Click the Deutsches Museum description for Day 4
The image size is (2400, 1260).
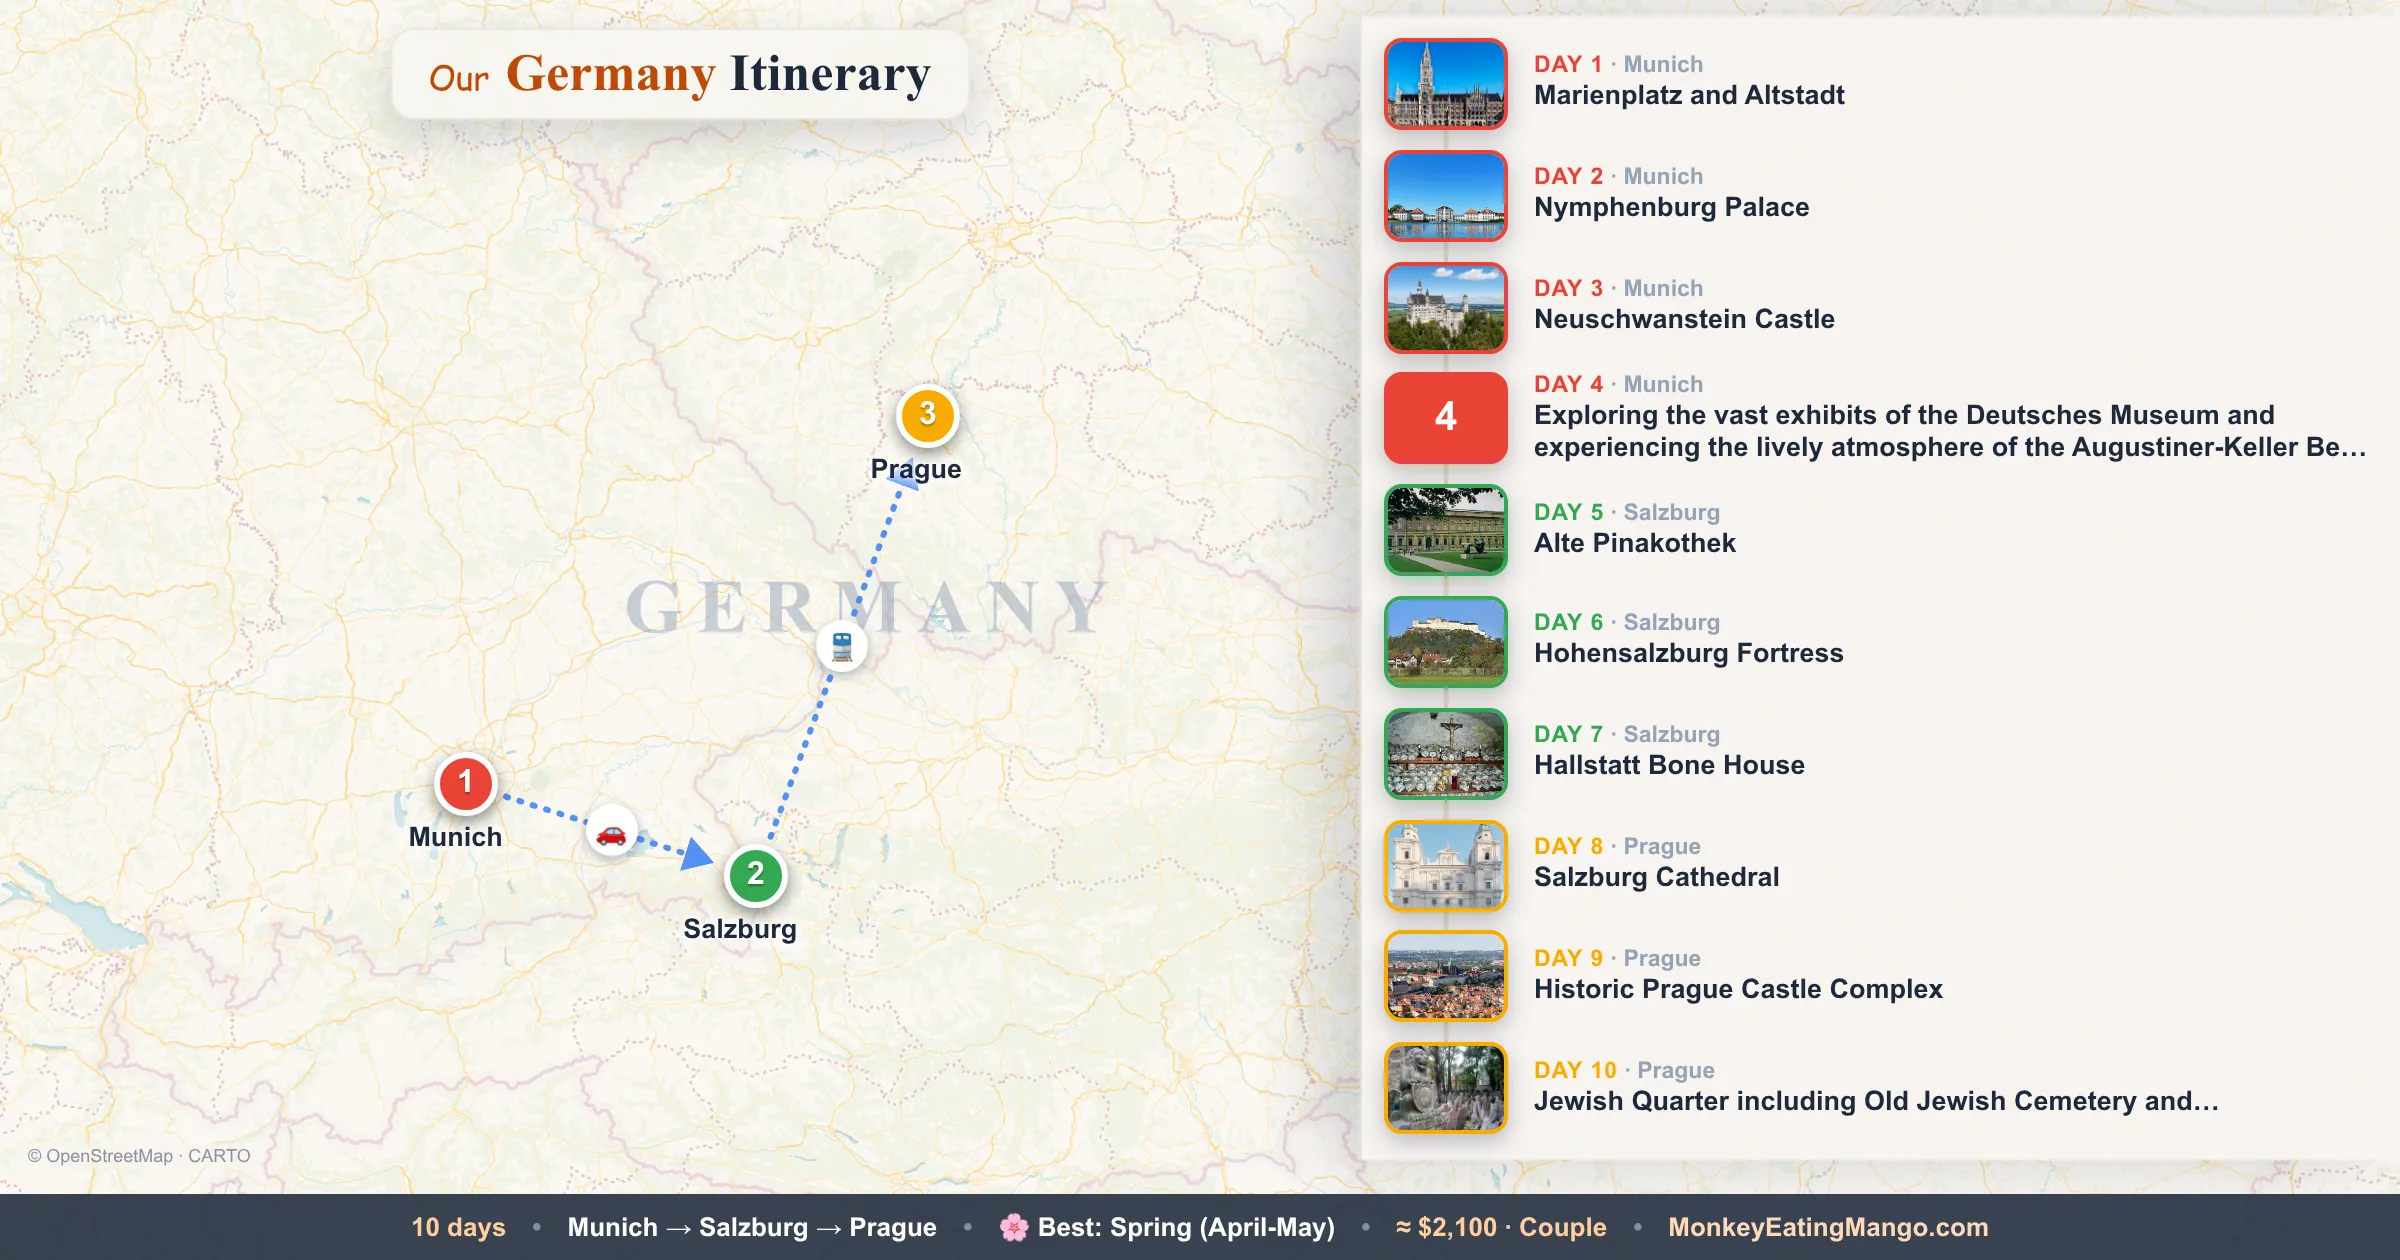tap(1950, 431)
